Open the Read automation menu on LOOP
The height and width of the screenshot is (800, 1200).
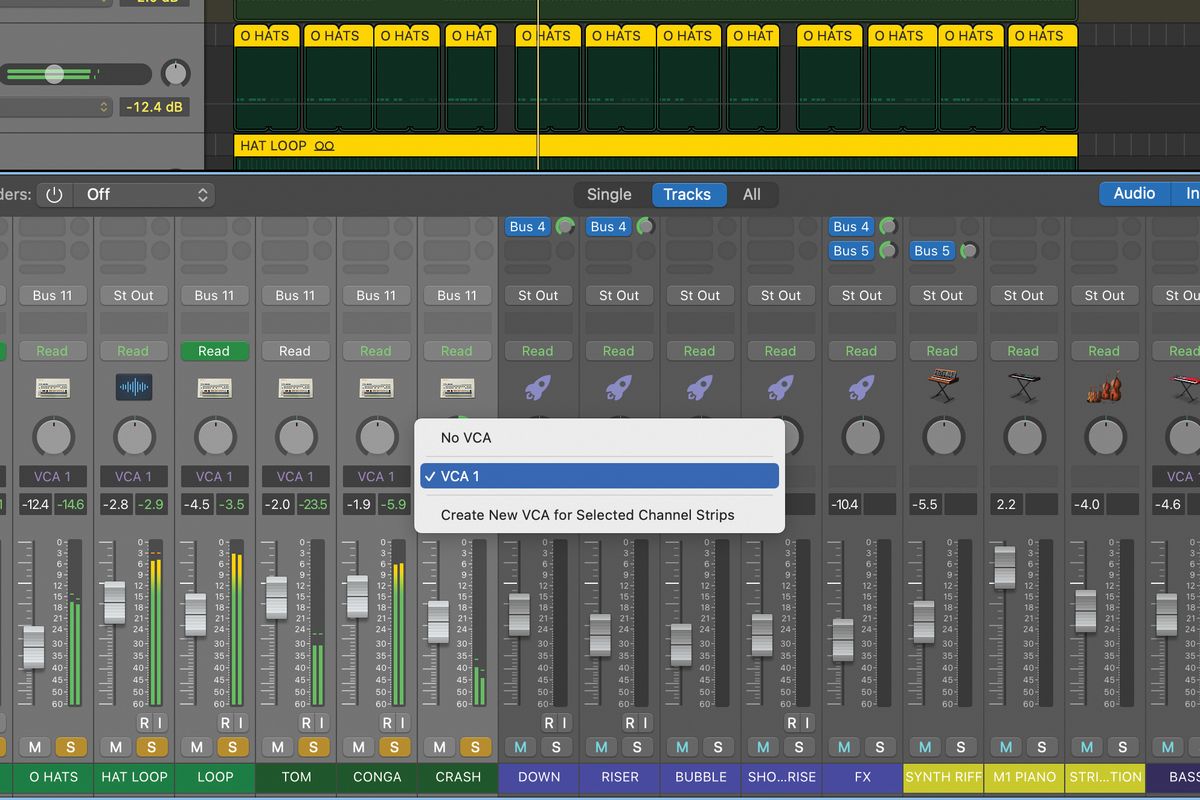point(214,351)
